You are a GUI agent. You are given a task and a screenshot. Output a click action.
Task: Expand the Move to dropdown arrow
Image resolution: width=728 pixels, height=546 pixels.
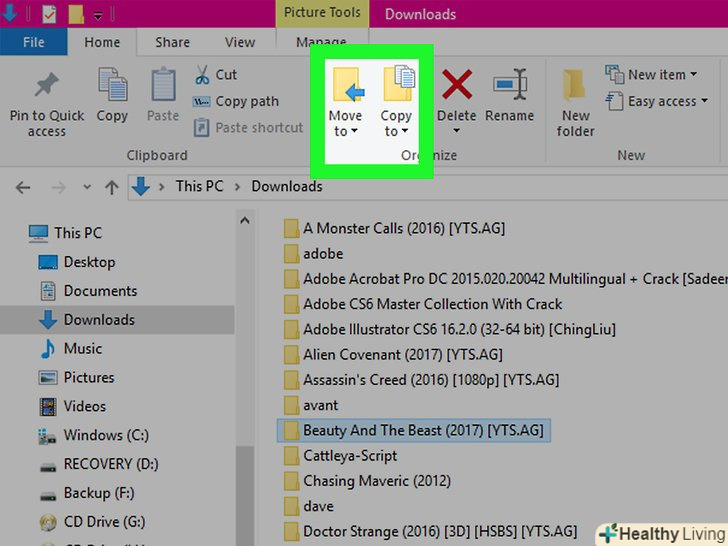pyautogui.click(x=355, y=131)
